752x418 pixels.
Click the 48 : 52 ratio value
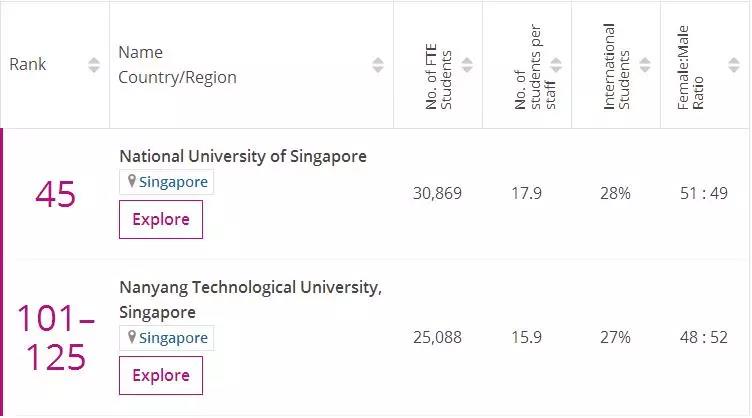coord(704,337)
